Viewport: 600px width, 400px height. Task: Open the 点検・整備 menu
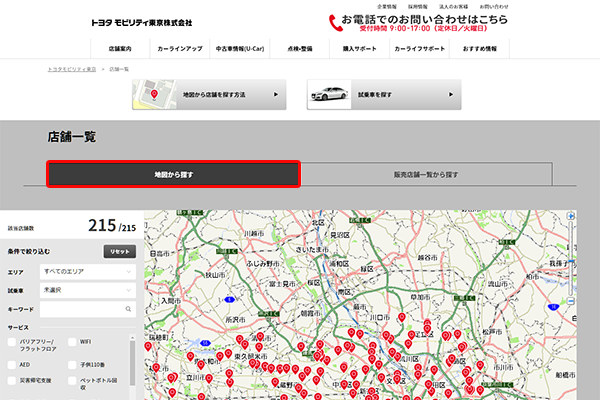pos(300,49)
